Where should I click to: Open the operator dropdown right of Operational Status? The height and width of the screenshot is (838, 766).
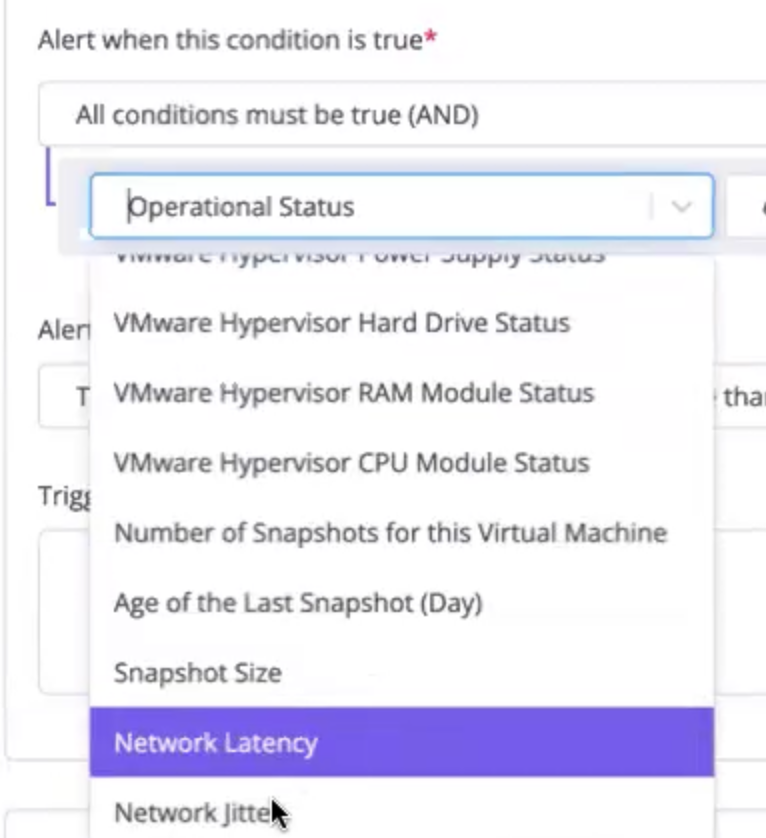pos(747,206)
